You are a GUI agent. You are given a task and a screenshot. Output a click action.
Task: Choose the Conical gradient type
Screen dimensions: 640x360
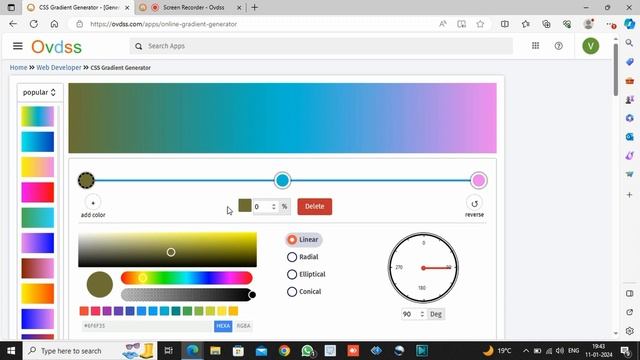click(x=304, y=291)
